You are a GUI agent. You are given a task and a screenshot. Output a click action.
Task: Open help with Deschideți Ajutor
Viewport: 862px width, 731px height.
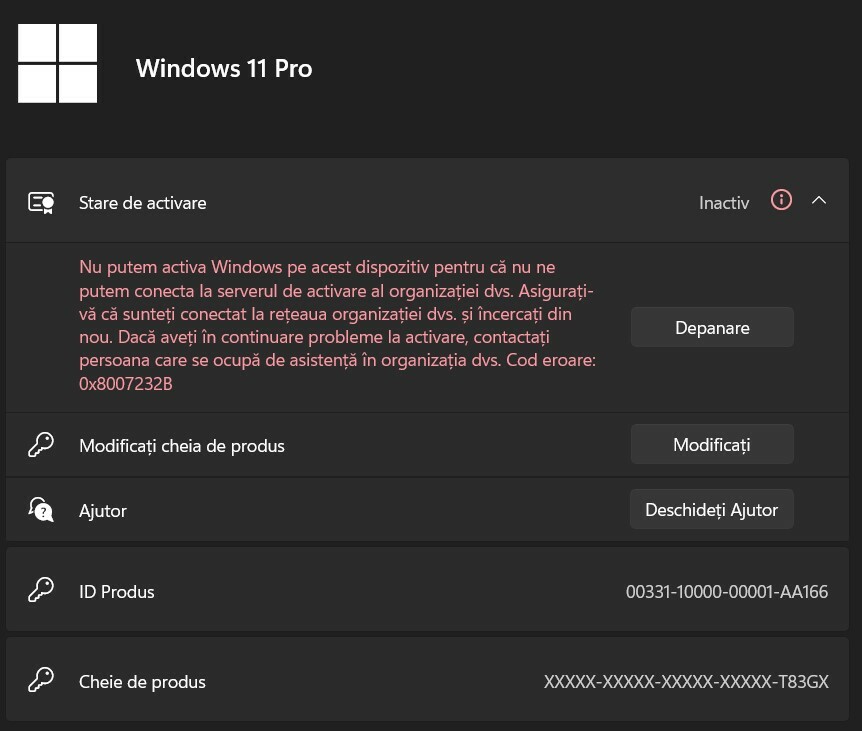click(712, 510)
